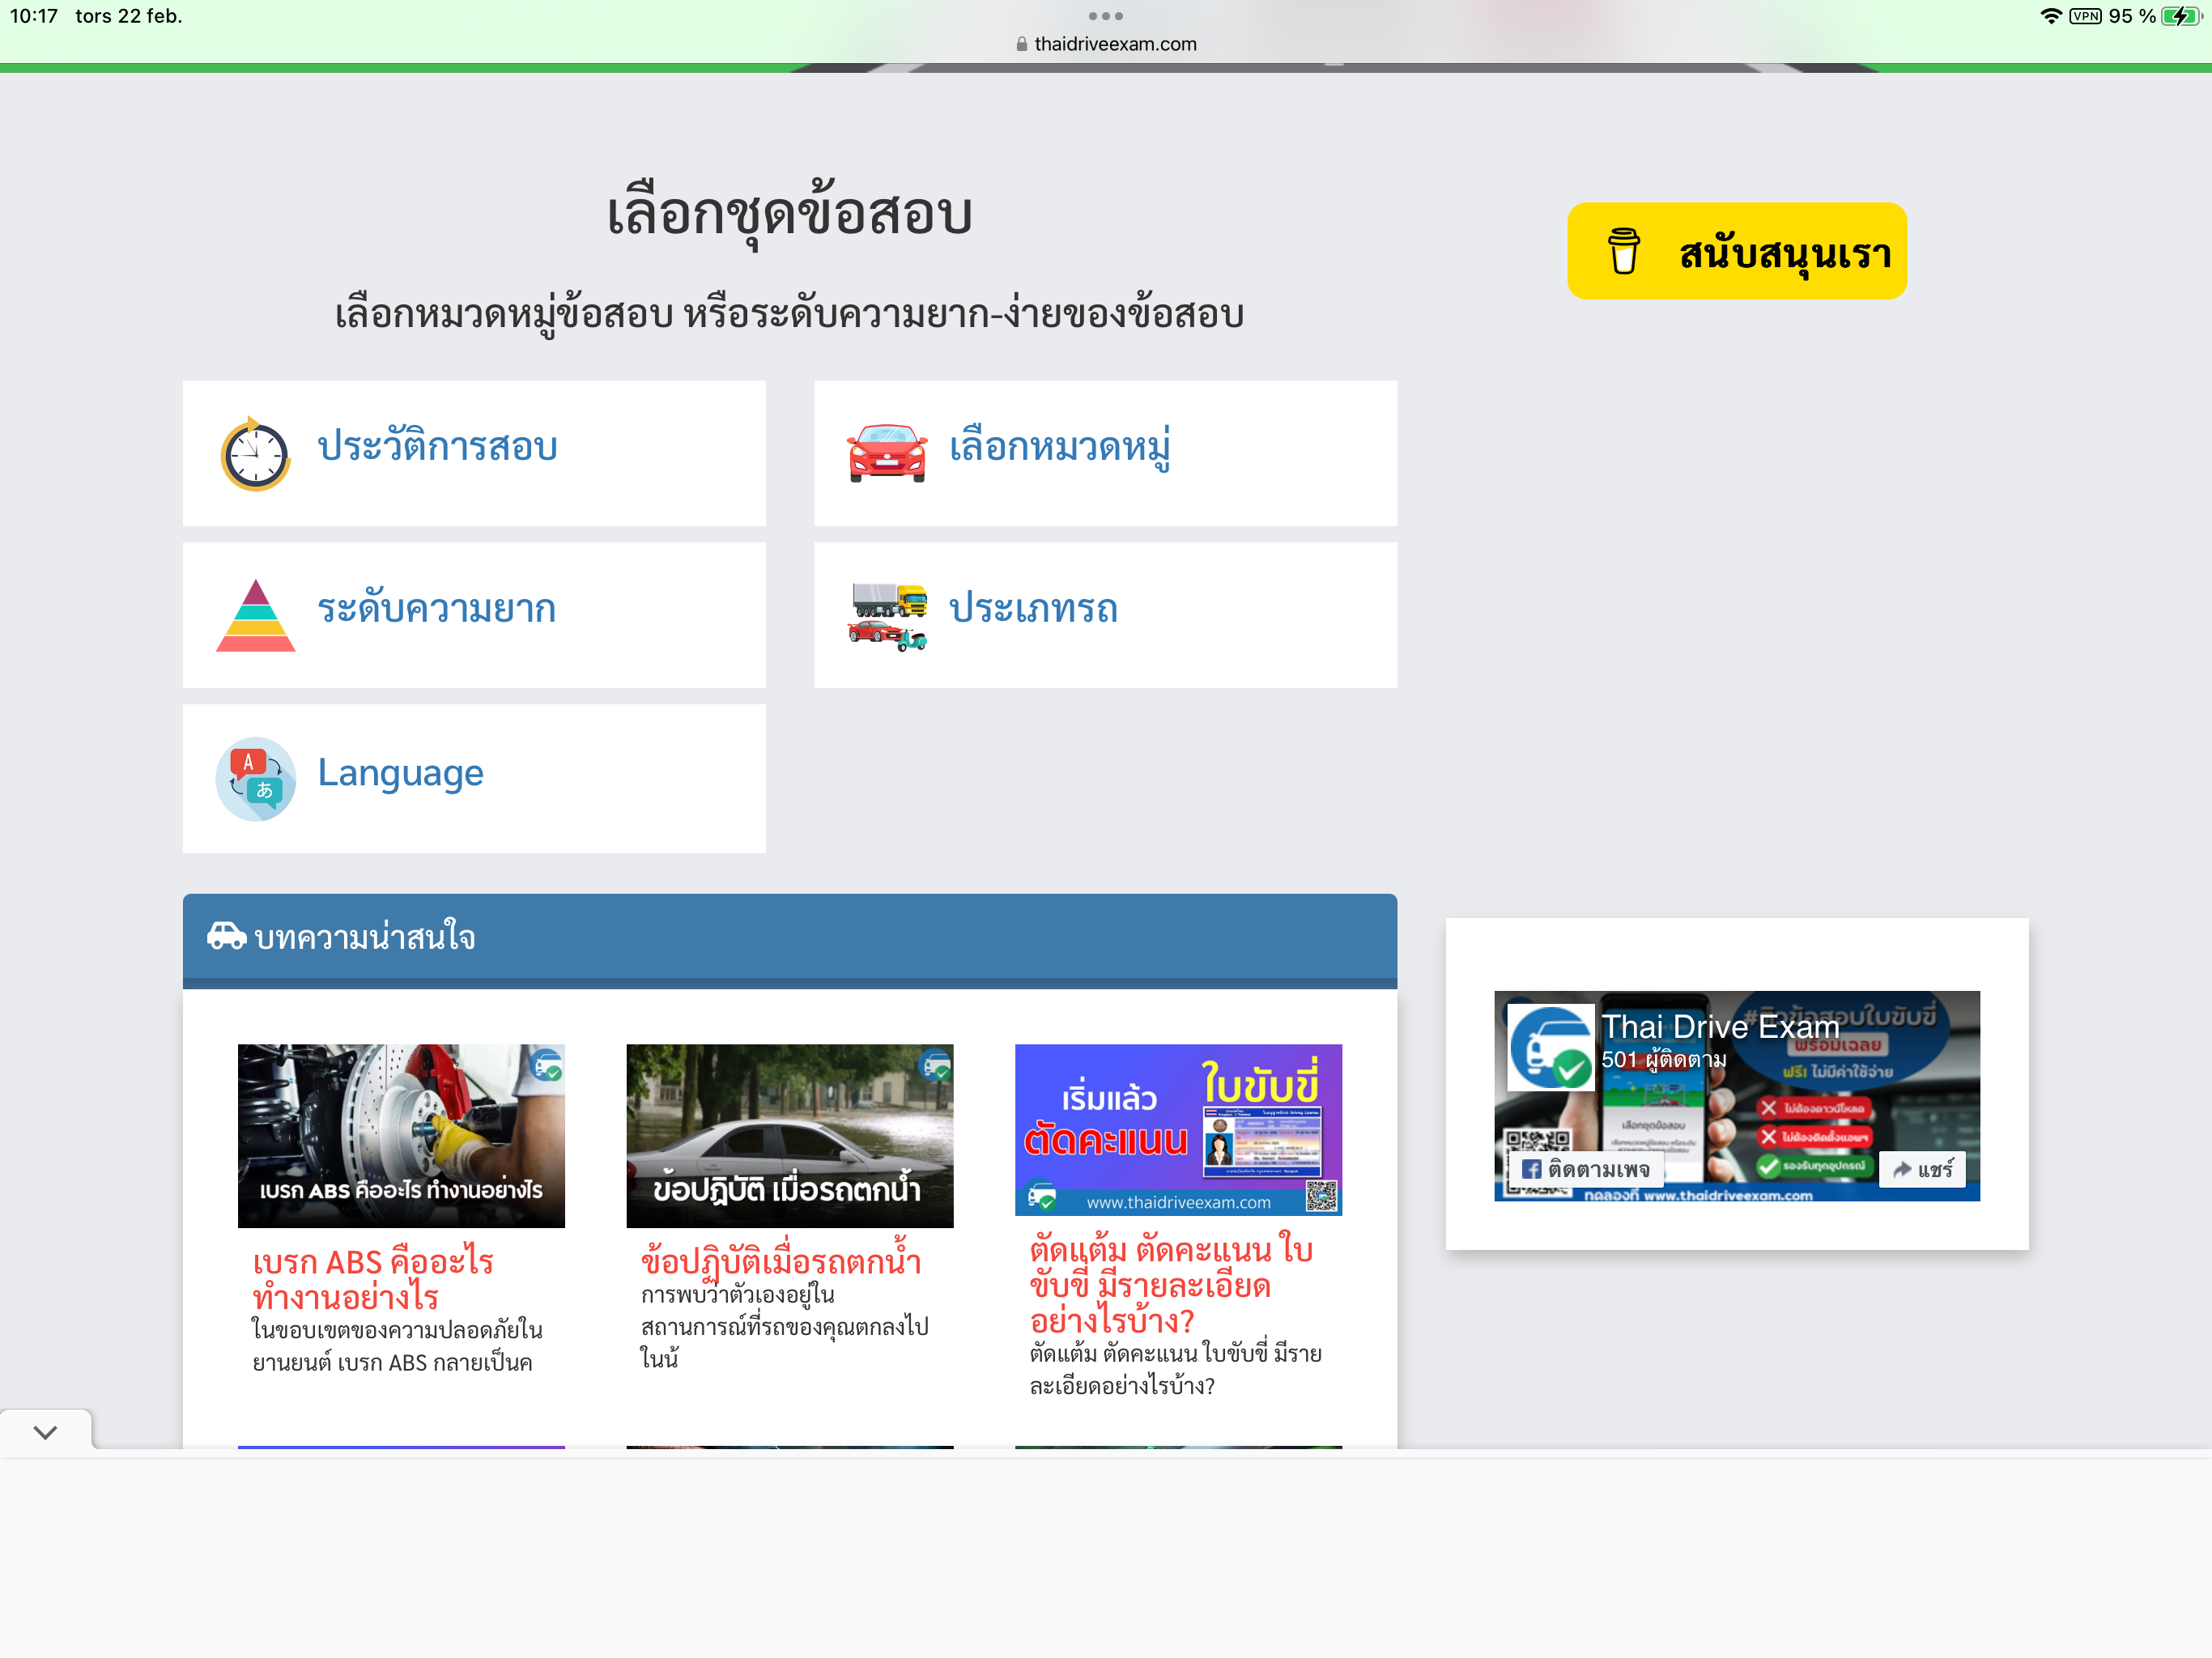The image size is (2212, 1658).
Task: Open เลือกหมวดหมู่ category selection
Action: coord(1059,447)
